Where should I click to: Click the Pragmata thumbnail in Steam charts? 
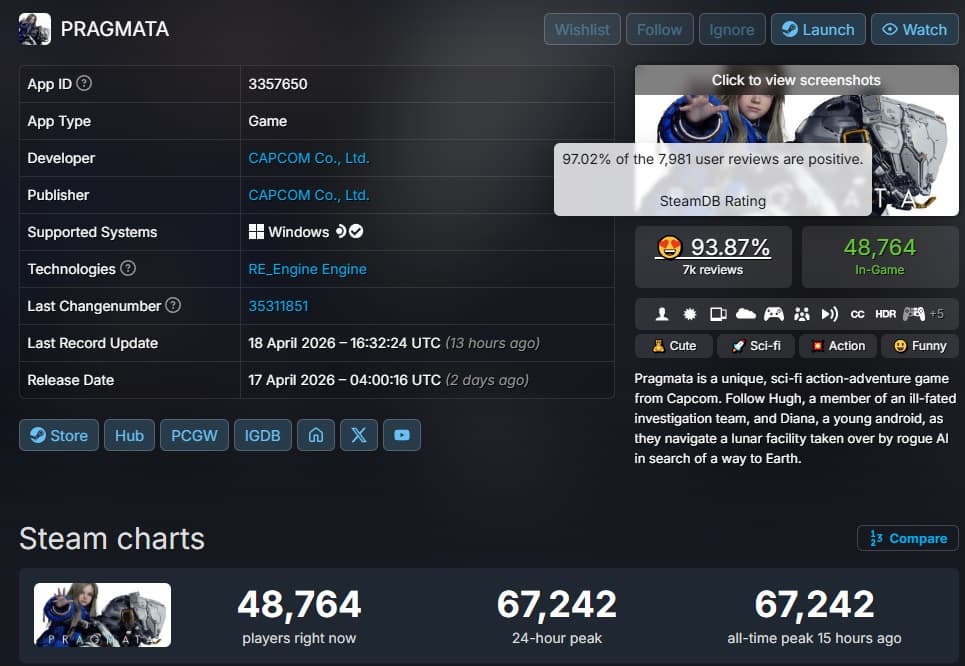point(103,615)
